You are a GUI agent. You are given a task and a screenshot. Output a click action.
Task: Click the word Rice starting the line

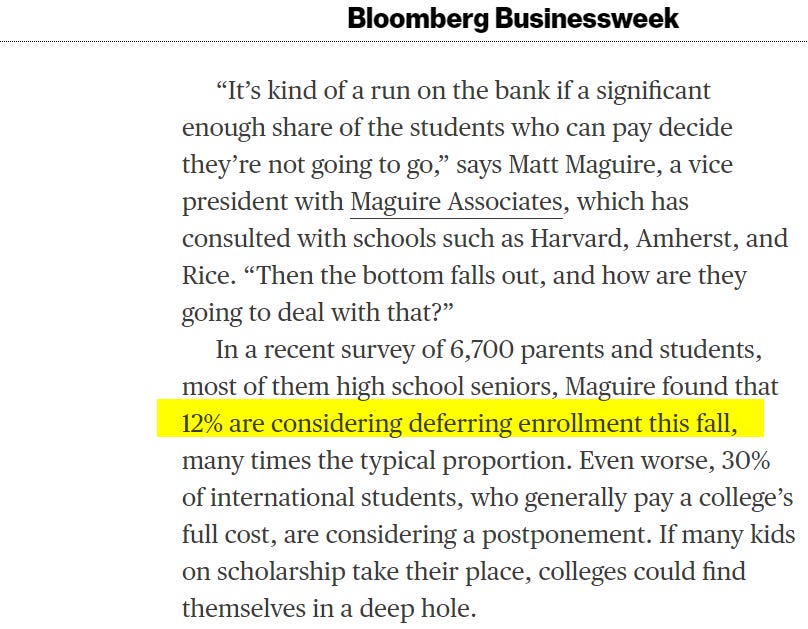pos(206,276)
